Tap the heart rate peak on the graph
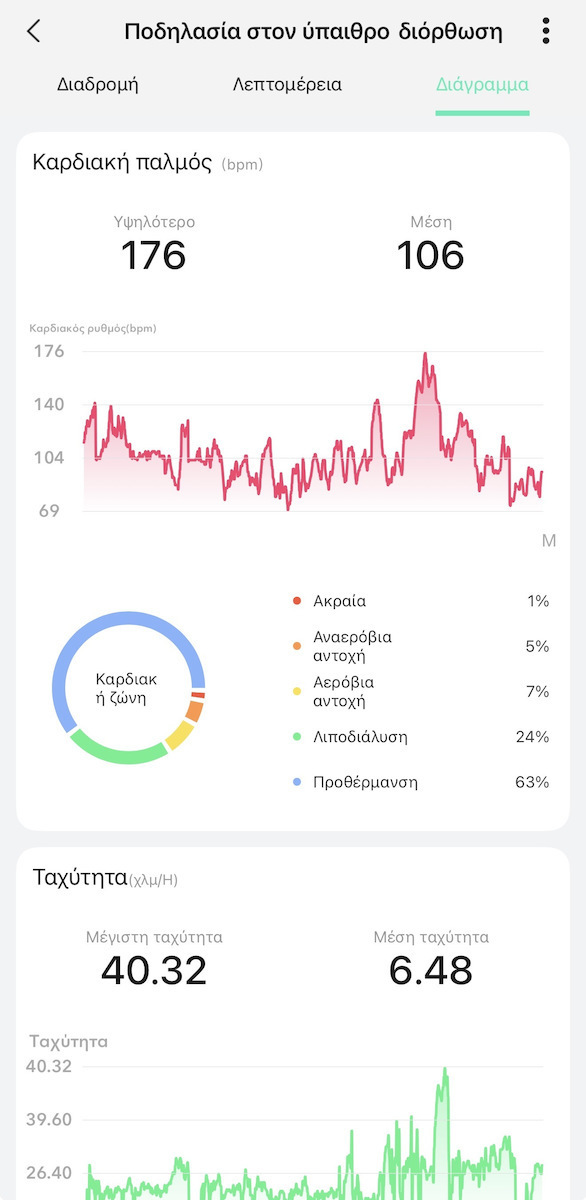This screenshot has width=586, height=1200. tap(425, 354)
